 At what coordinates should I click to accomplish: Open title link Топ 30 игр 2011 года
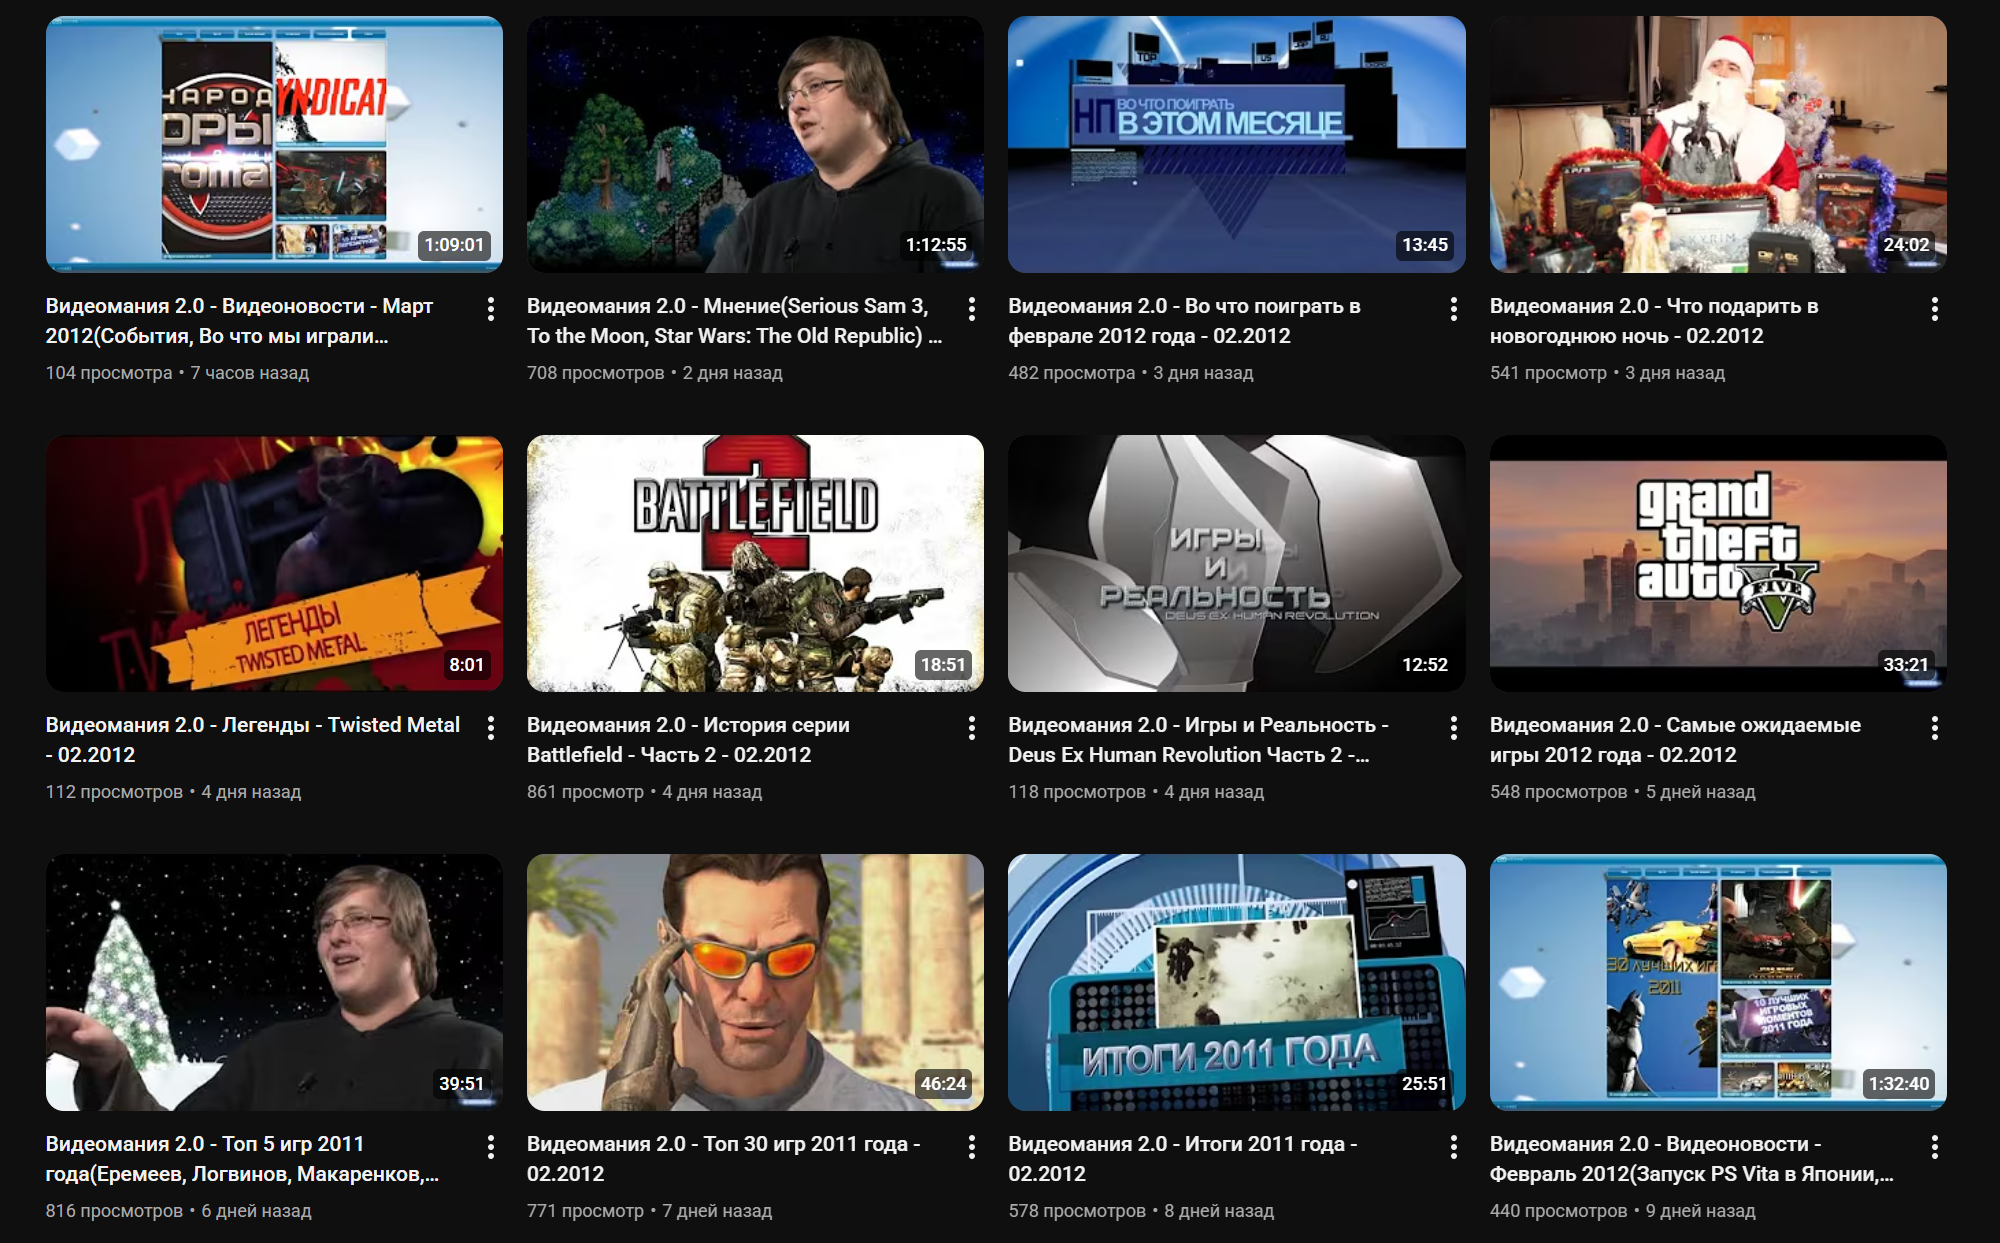(x=722, y=1158)
